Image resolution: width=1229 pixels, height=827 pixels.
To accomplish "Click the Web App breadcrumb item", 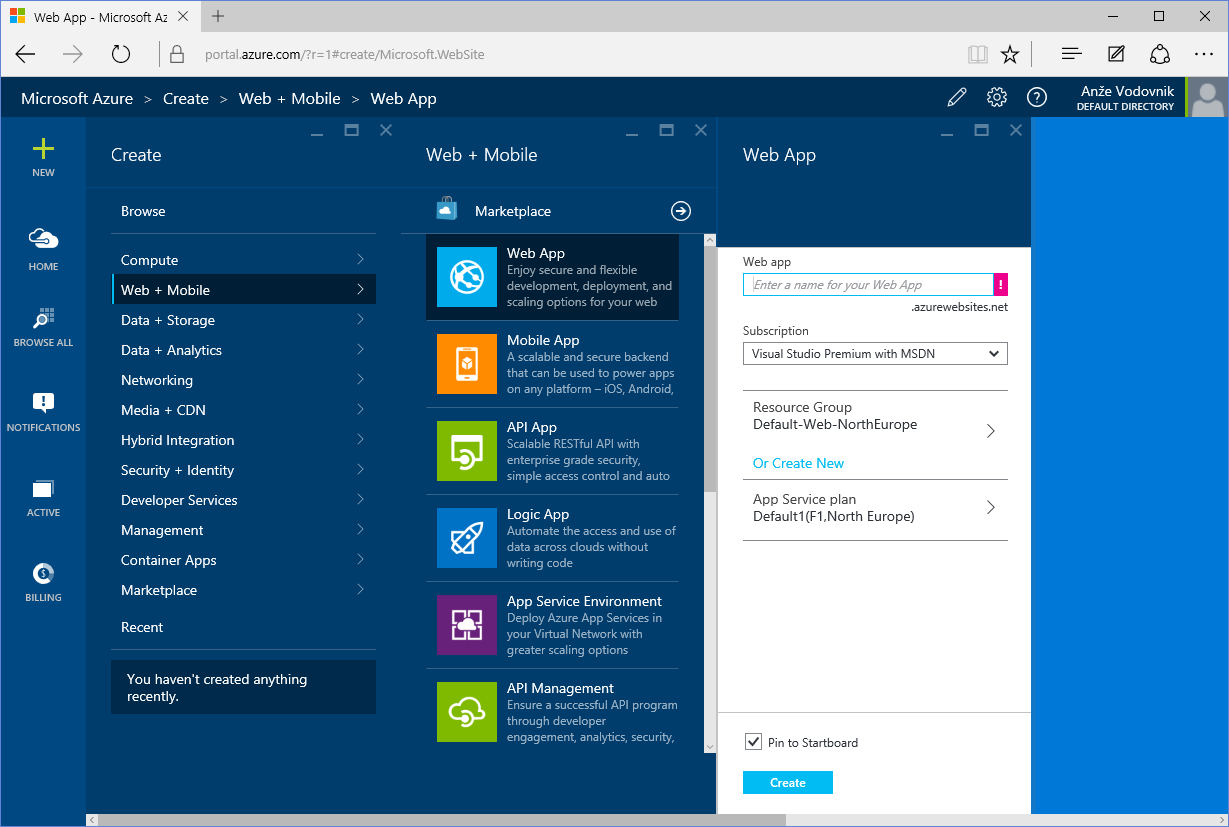I will pyautogui.click(x=403, y=98).
